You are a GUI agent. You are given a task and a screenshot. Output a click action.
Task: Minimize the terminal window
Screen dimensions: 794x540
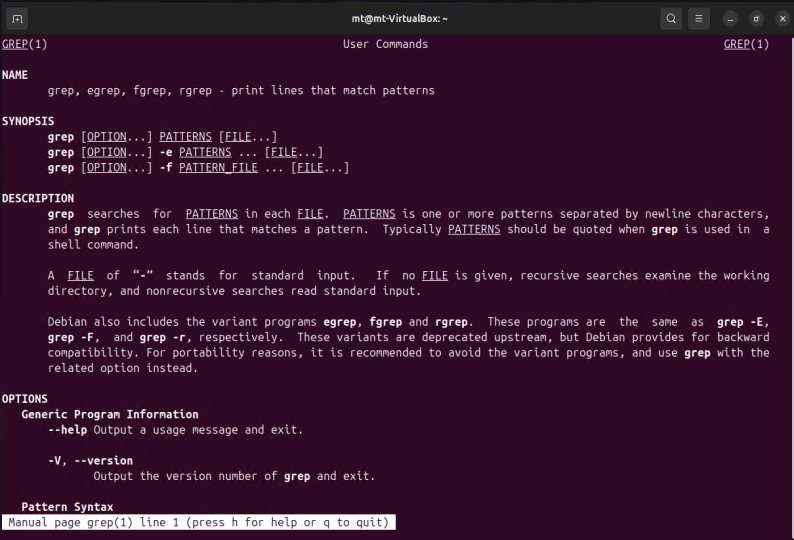[x=730, y=19]
